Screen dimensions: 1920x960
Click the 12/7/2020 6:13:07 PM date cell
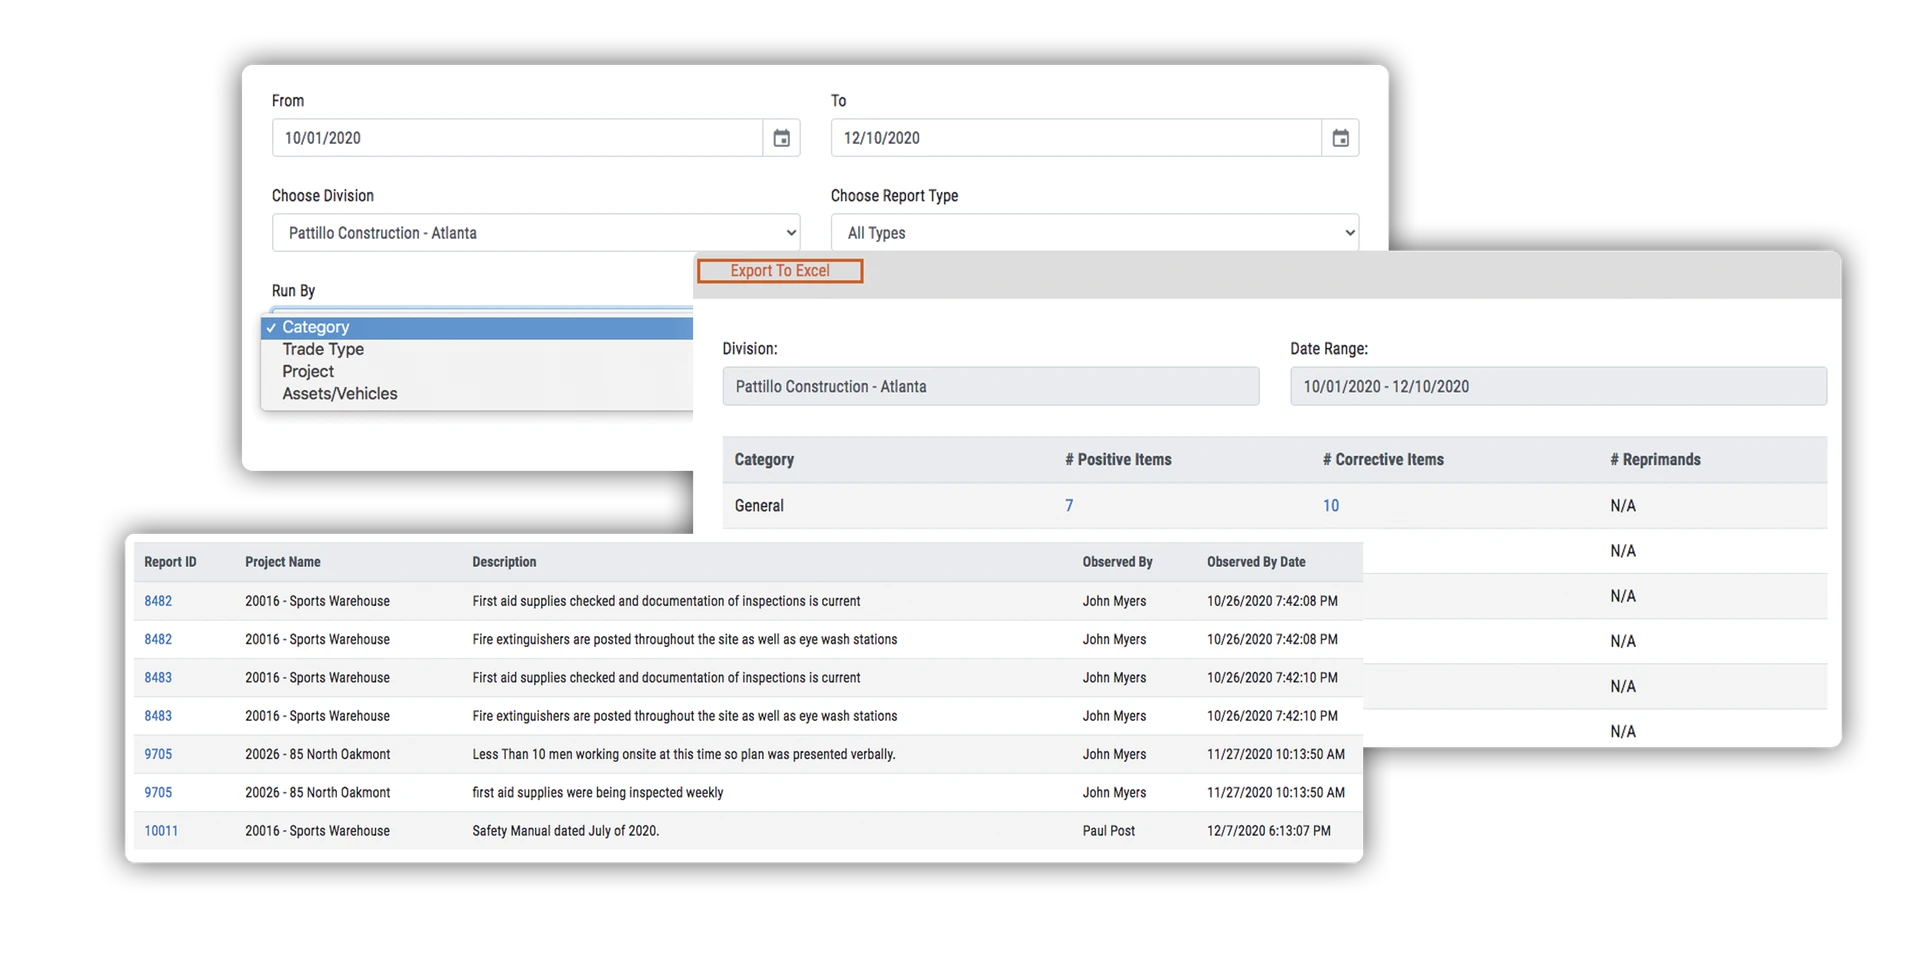1269,831
